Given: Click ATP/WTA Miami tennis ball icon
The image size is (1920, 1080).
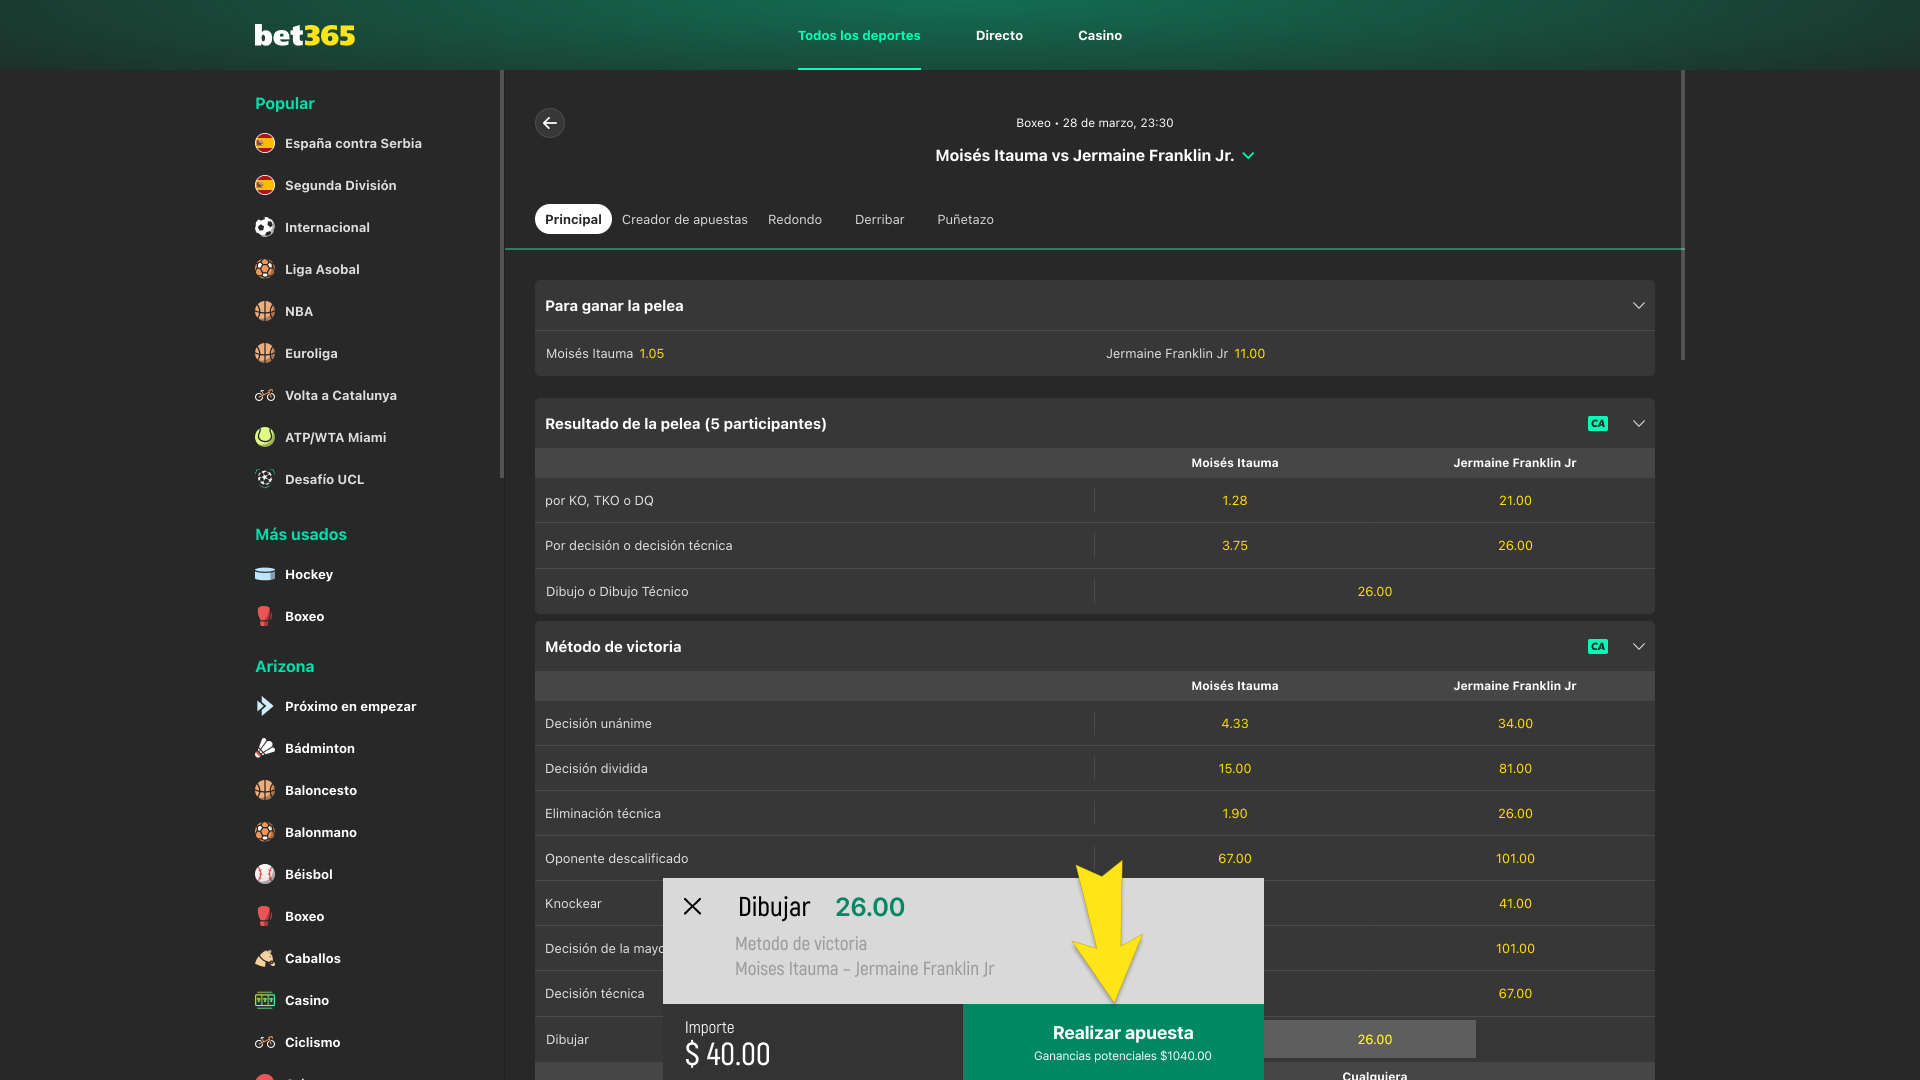Looking at the screenshot, I should (265, 437).
